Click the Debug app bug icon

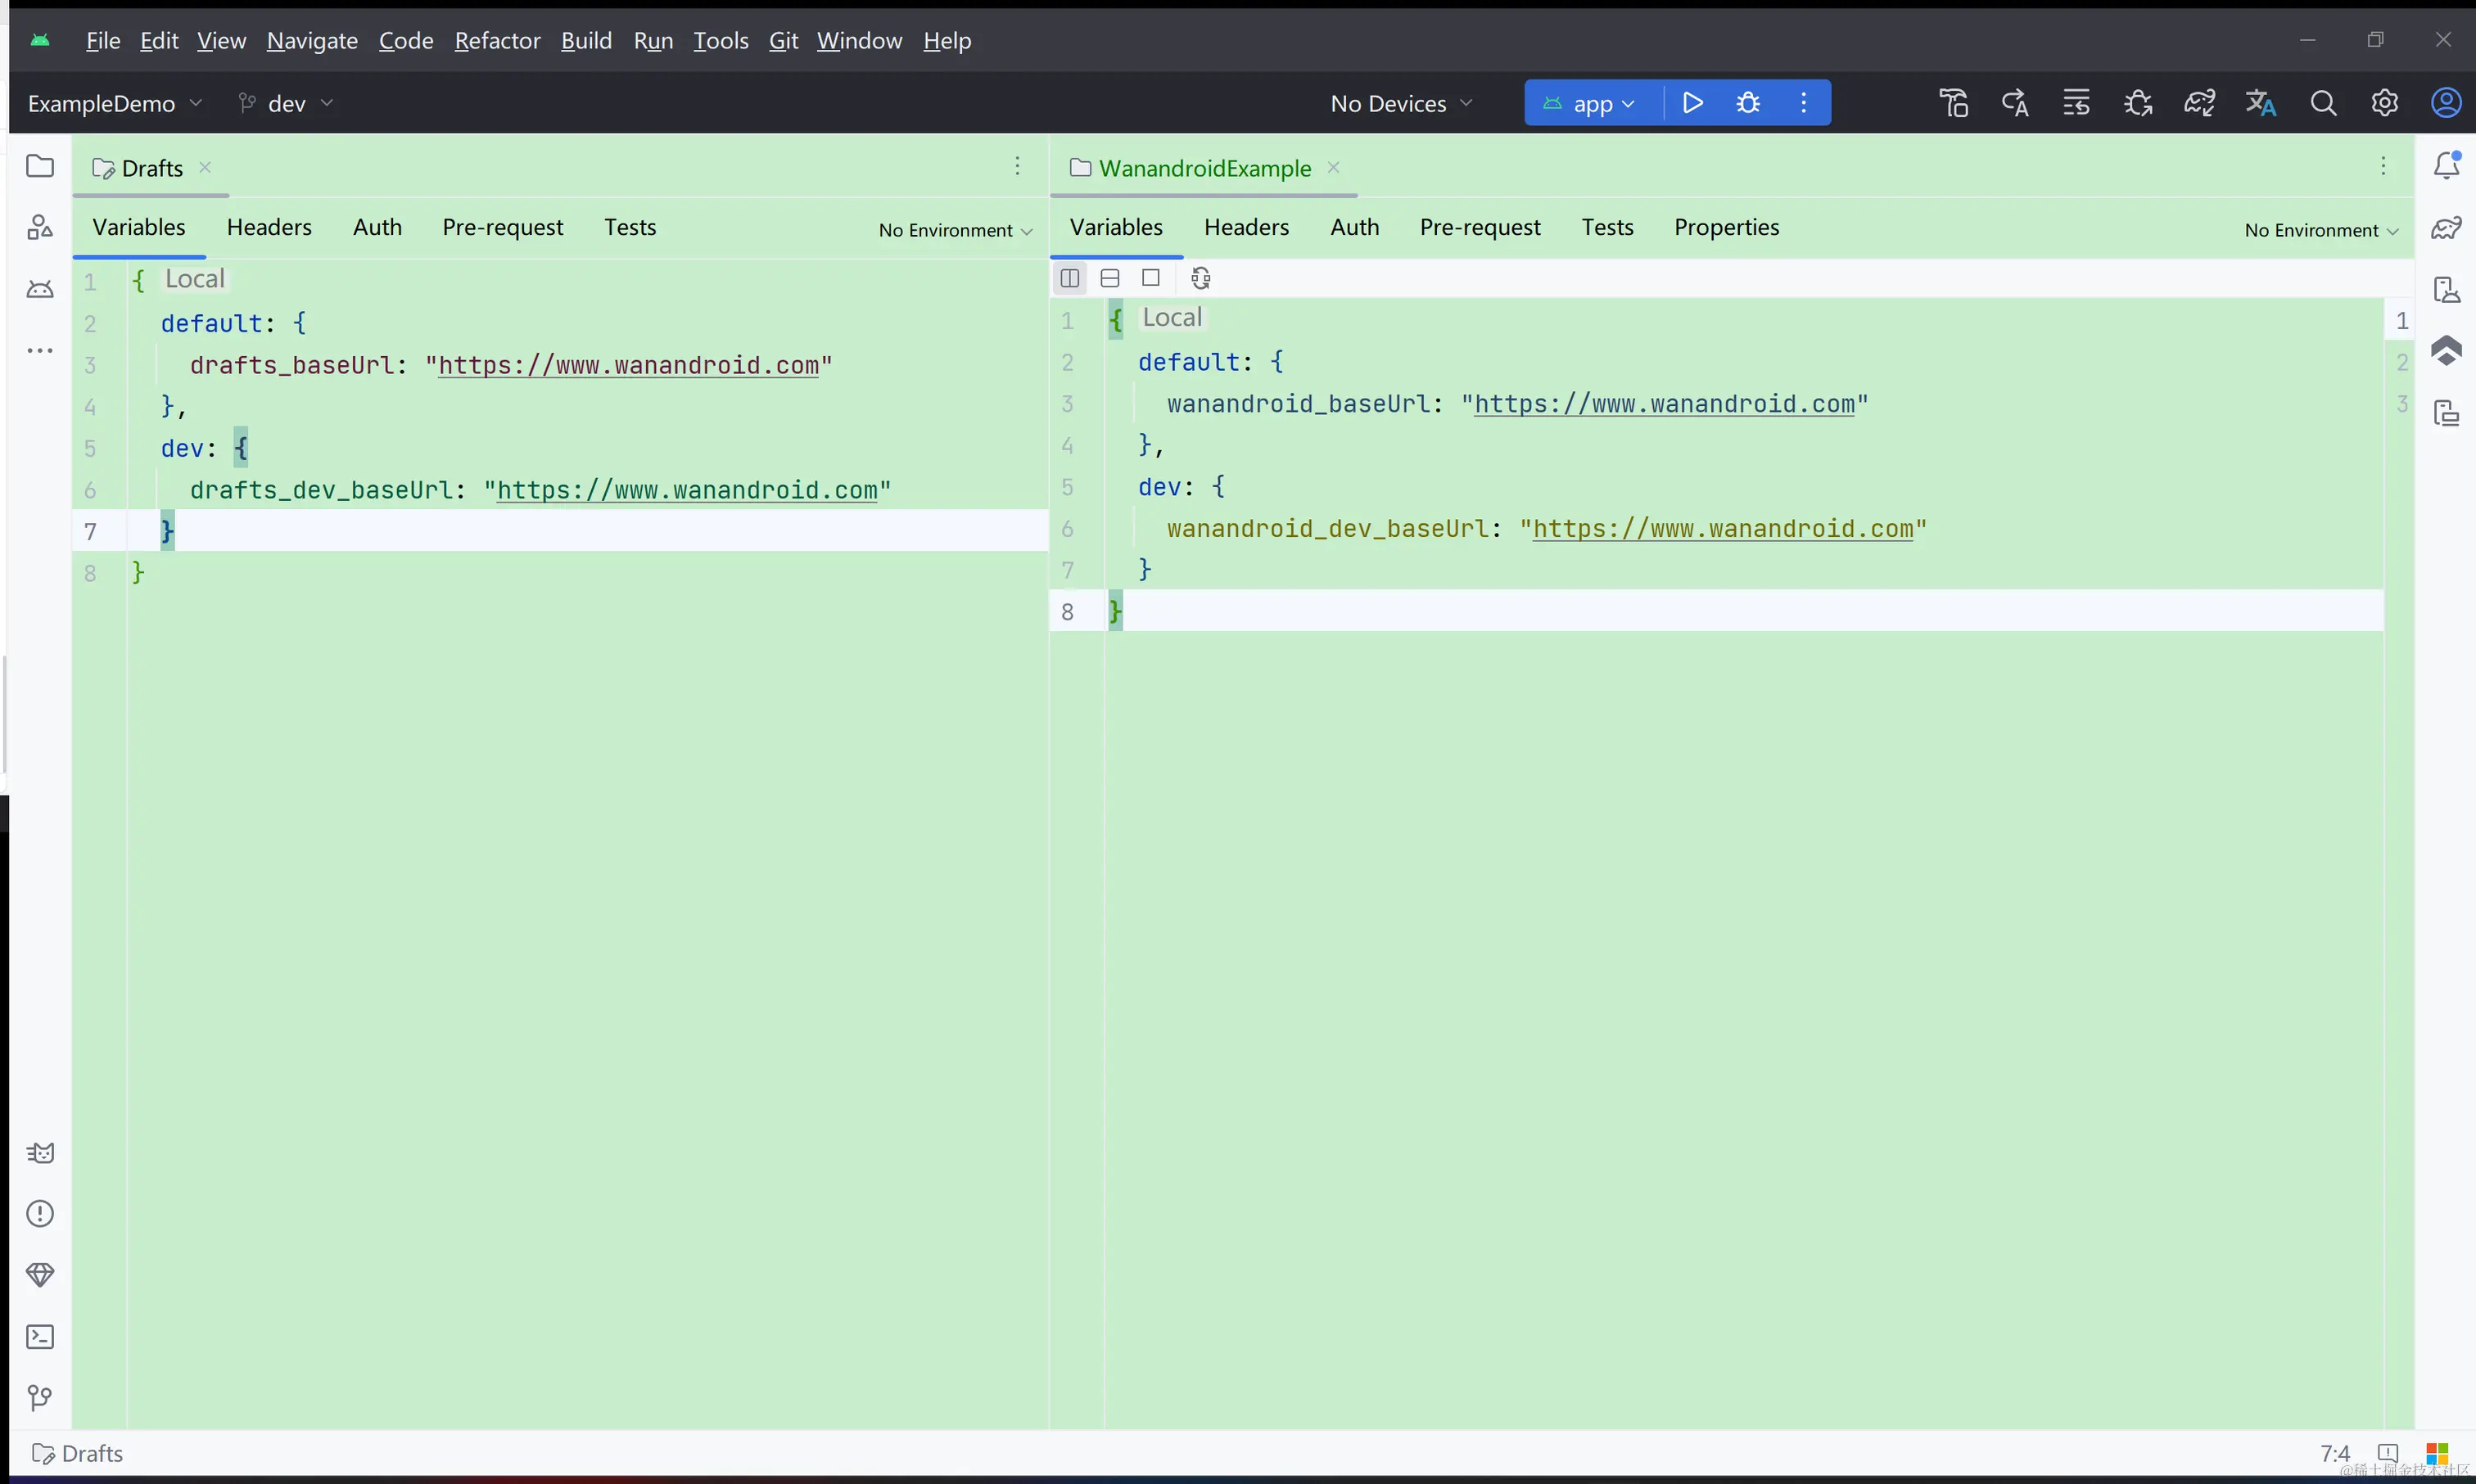(x=1748, y=103)
